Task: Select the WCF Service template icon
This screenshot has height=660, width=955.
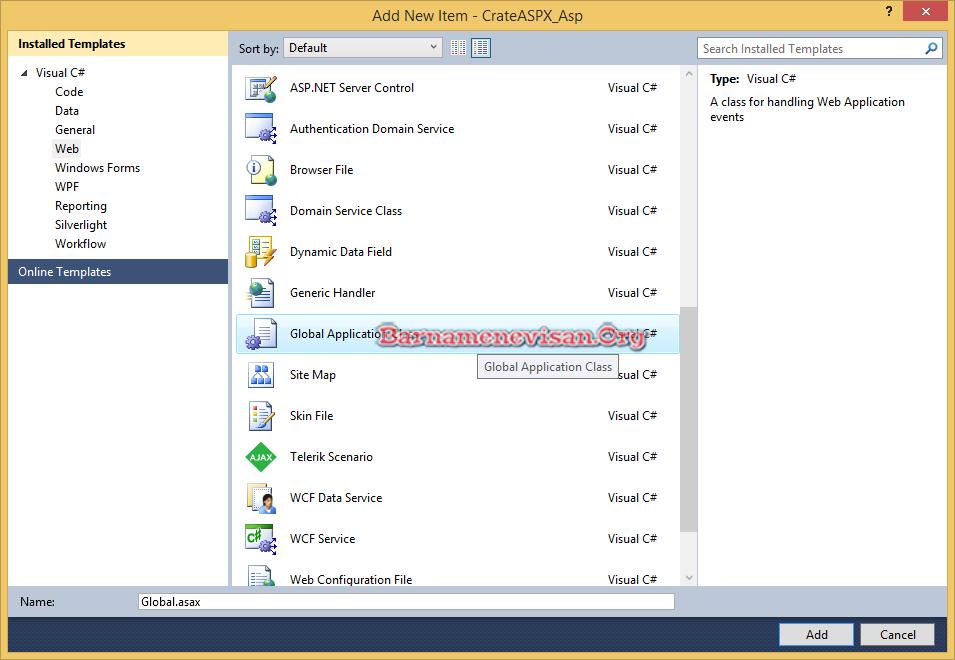Action: [x=260, y=539]
